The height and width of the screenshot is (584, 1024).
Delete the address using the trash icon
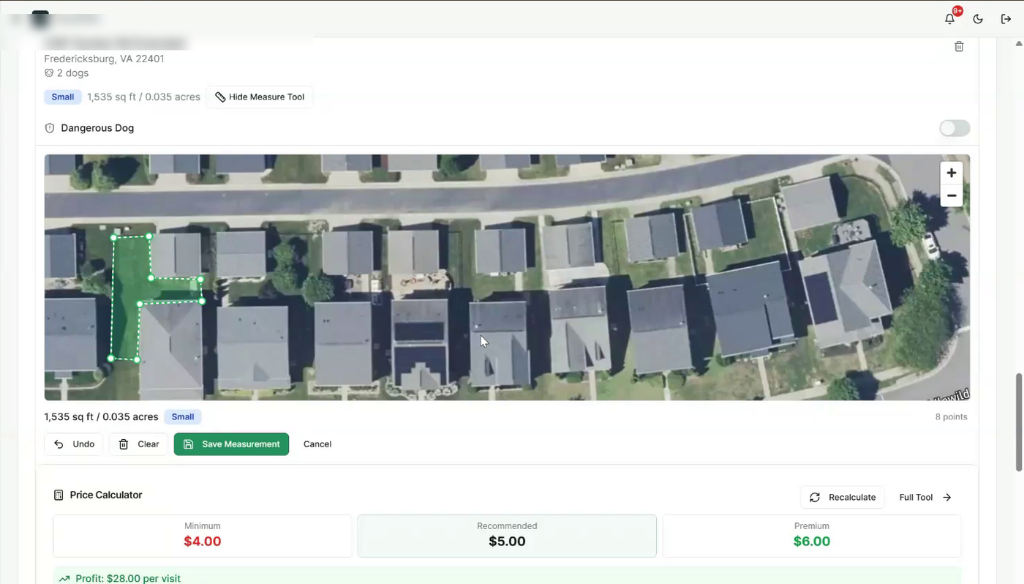coord(959,46)
